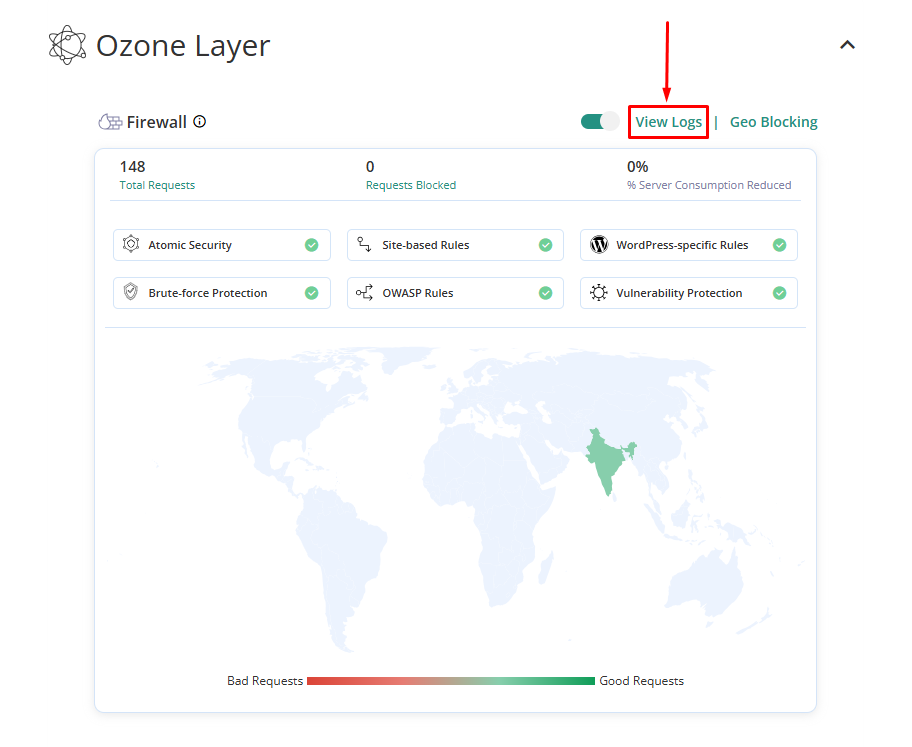Image resolution: width=912 pixels, height=747 pixels.
Task: Click the Site-based Rules label
Action: 426,245
